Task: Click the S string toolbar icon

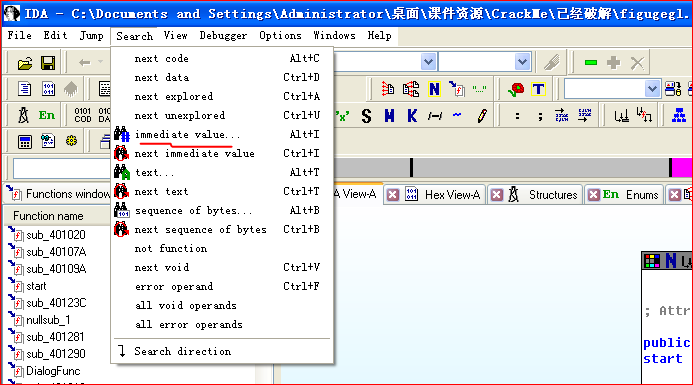Action: coord(366,116)
